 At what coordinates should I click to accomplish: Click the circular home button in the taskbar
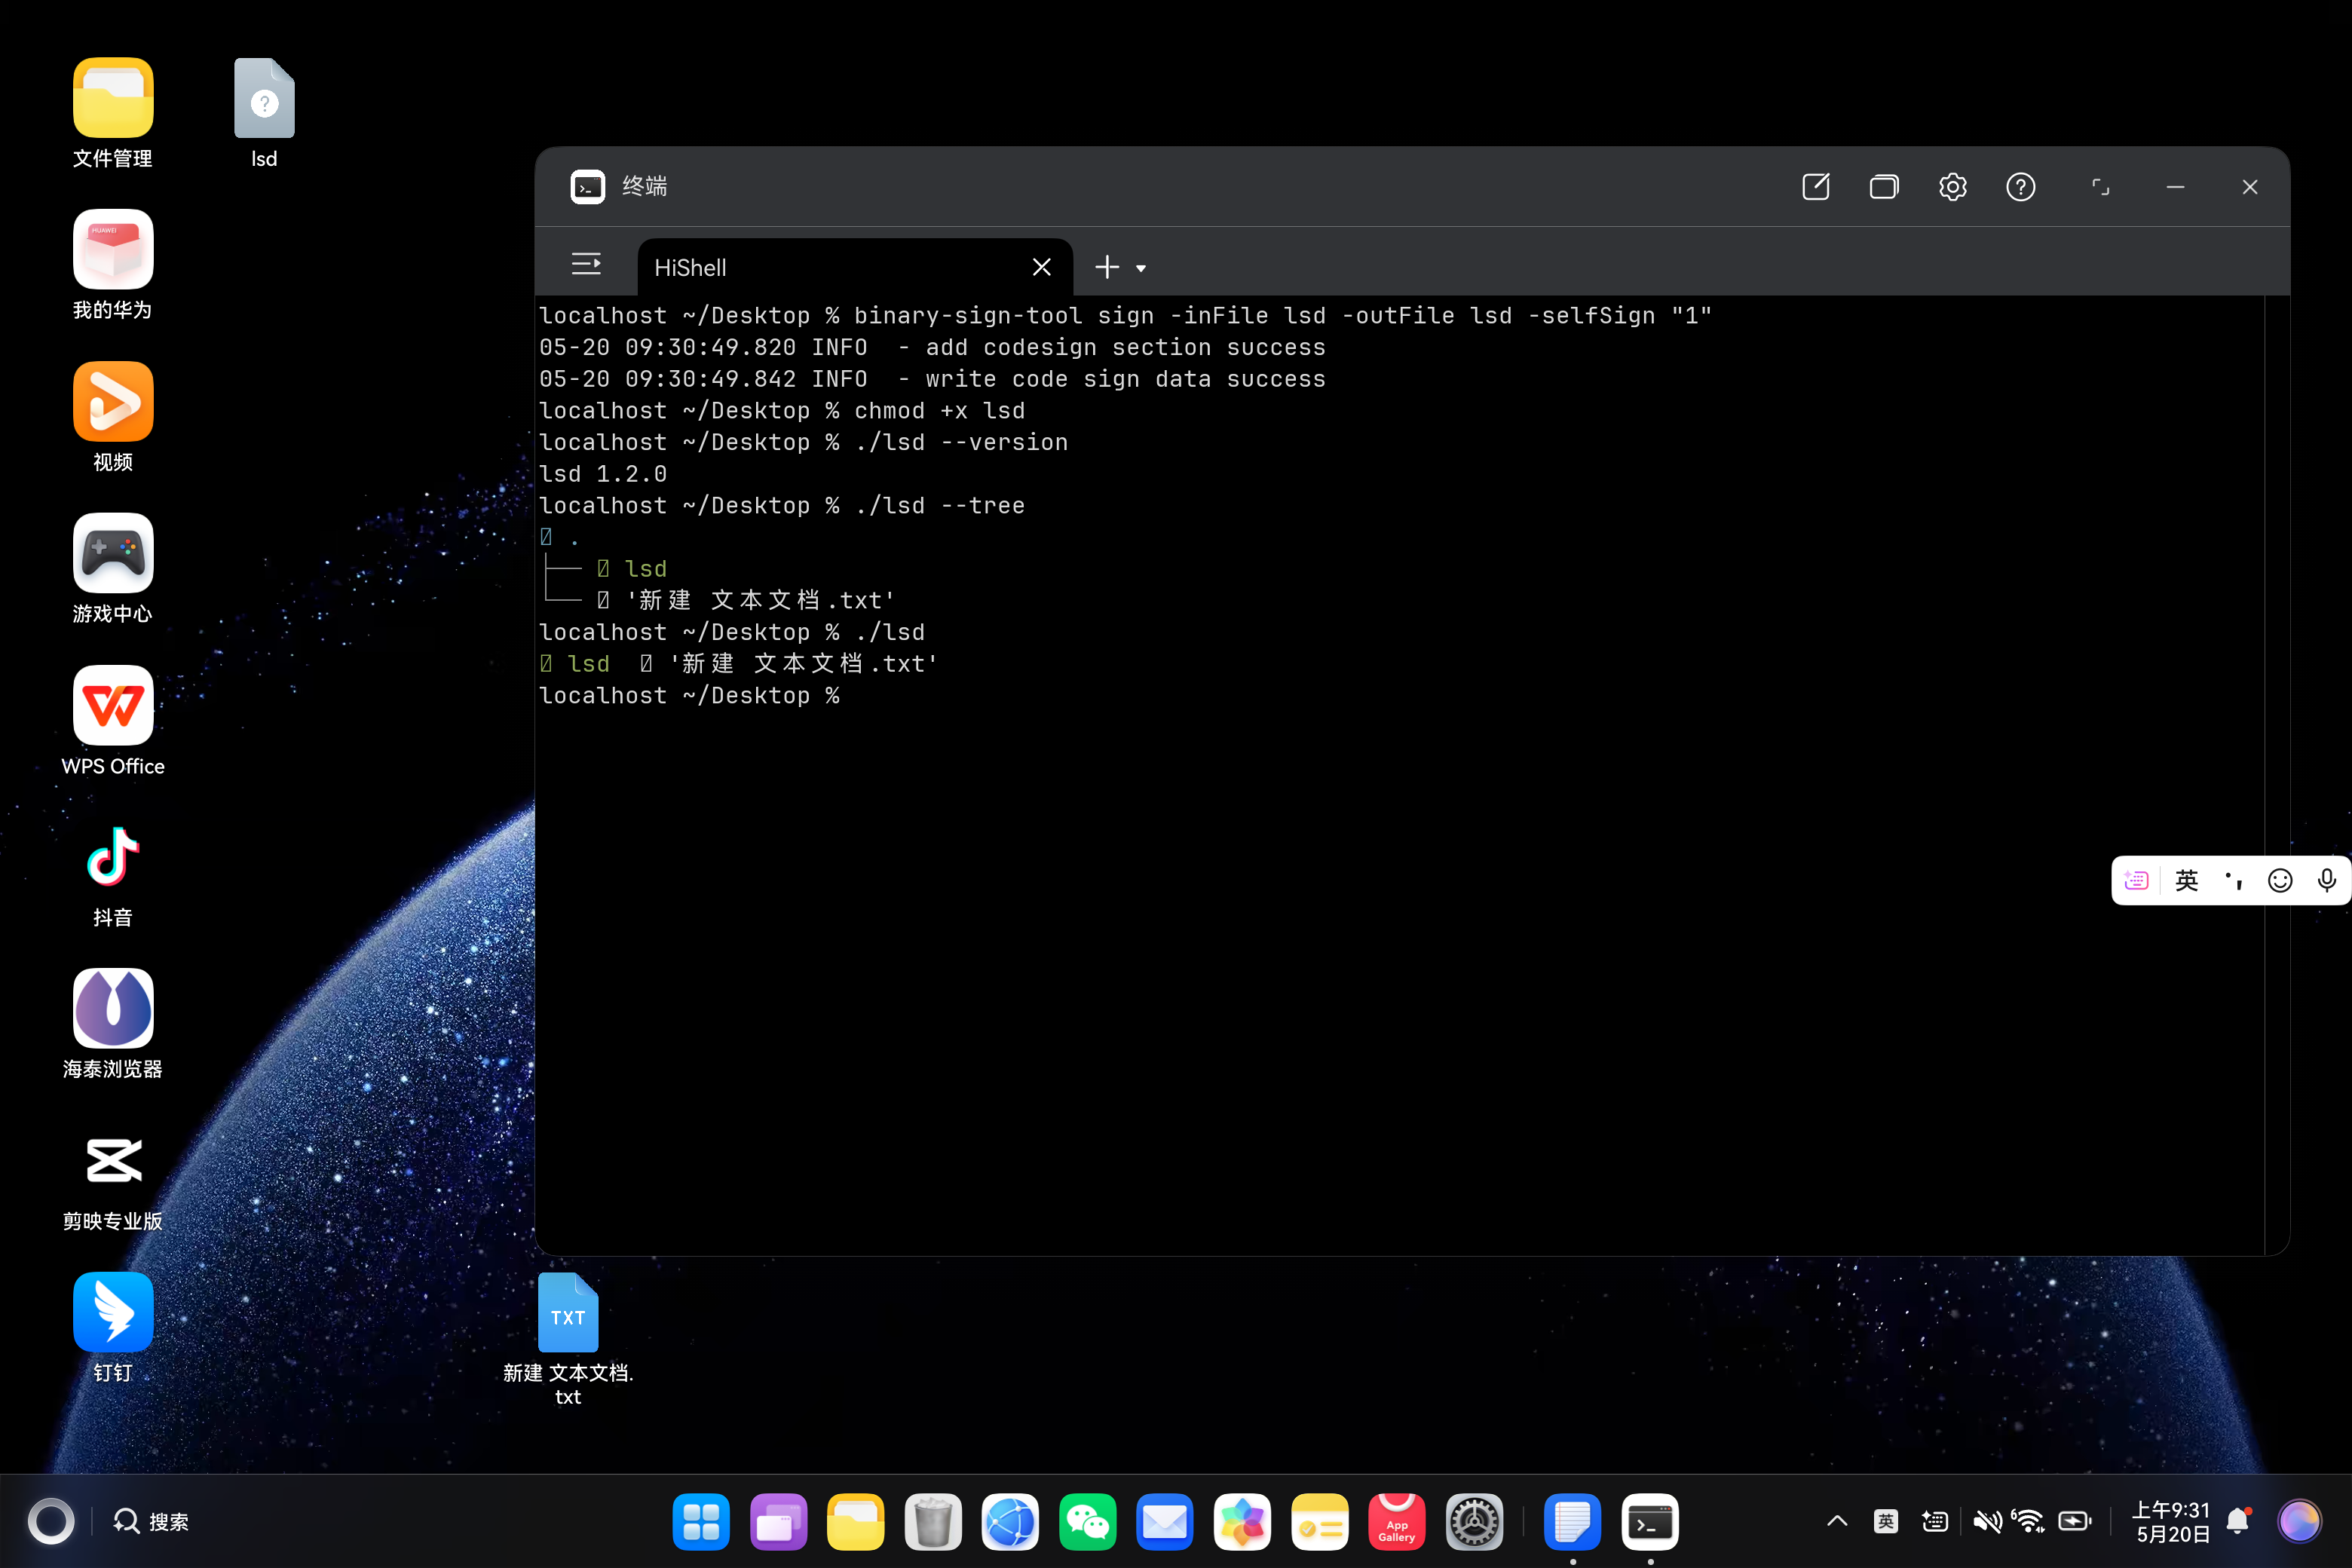51,1522
